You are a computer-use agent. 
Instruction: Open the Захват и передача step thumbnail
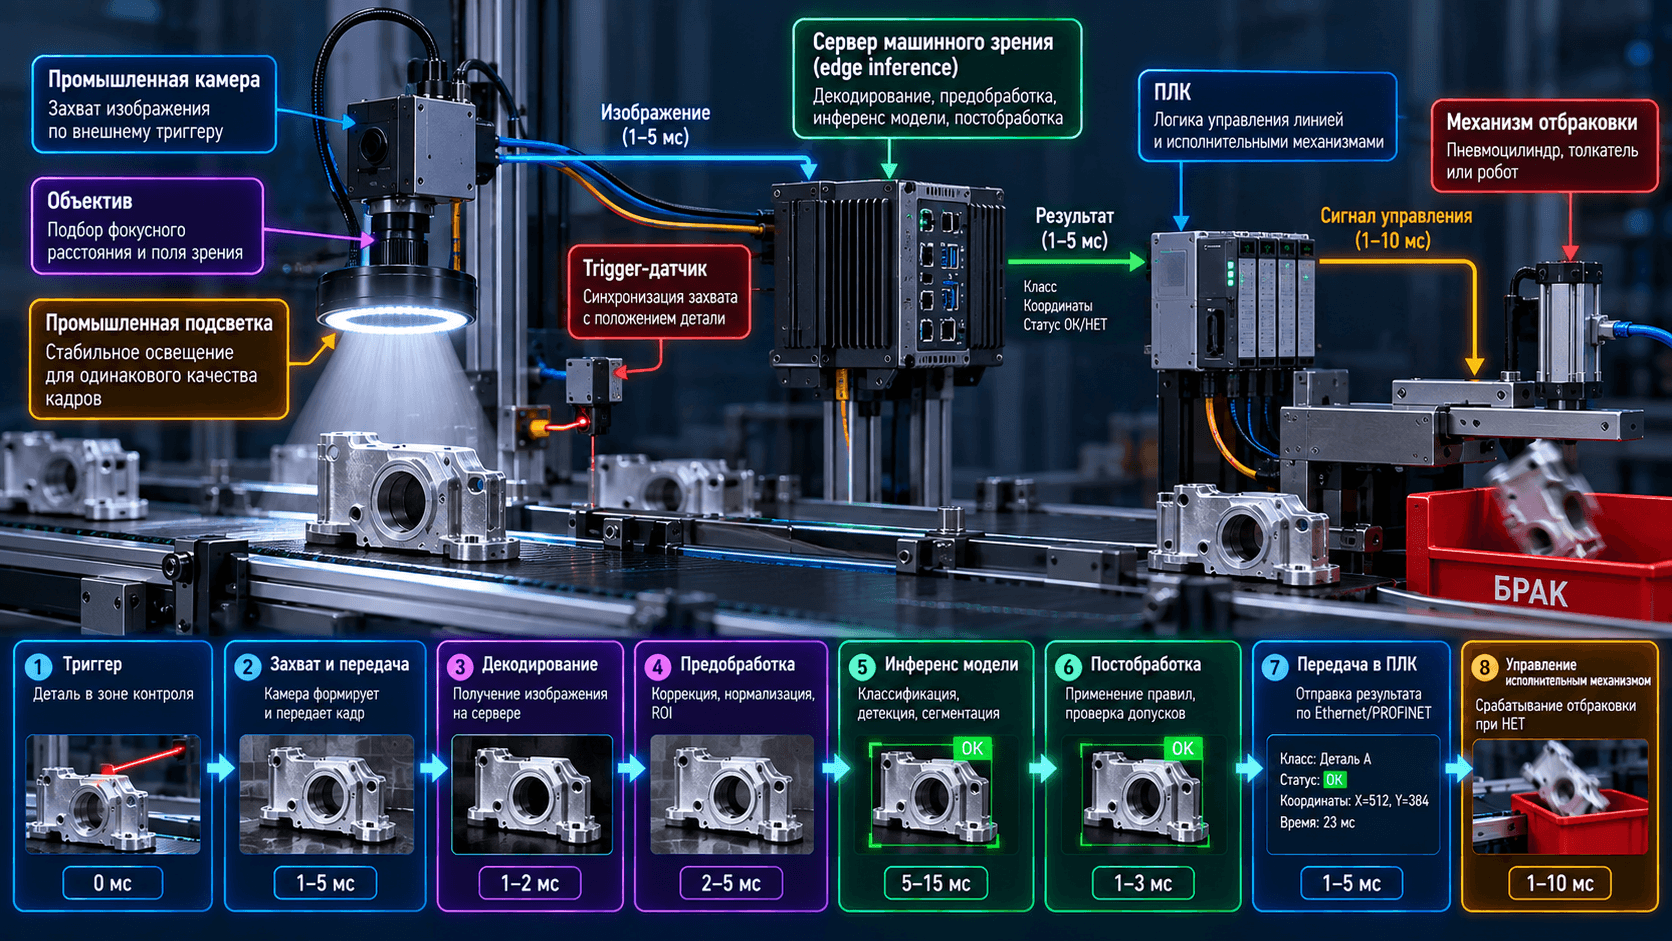point(326,795)
